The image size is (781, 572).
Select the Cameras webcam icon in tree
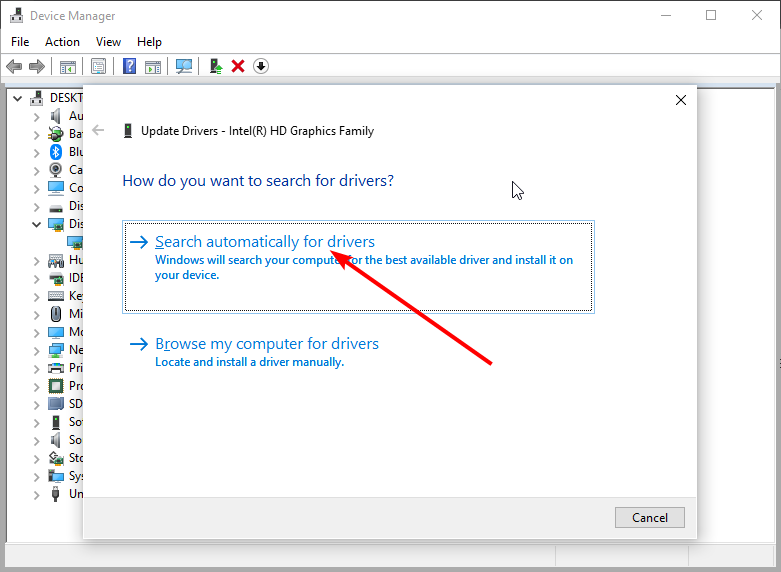coord(56,170)
